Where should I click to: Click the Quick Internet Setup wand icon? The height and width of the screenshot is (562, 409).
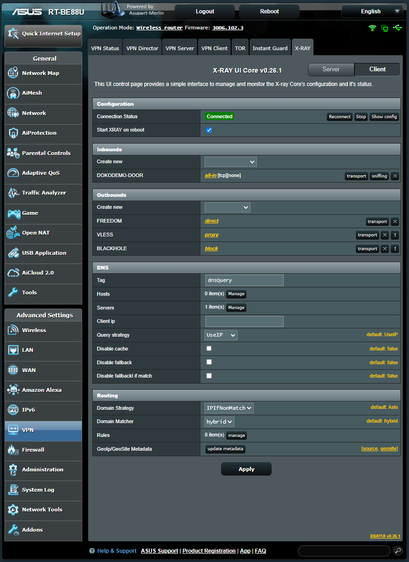pos(13,34)
